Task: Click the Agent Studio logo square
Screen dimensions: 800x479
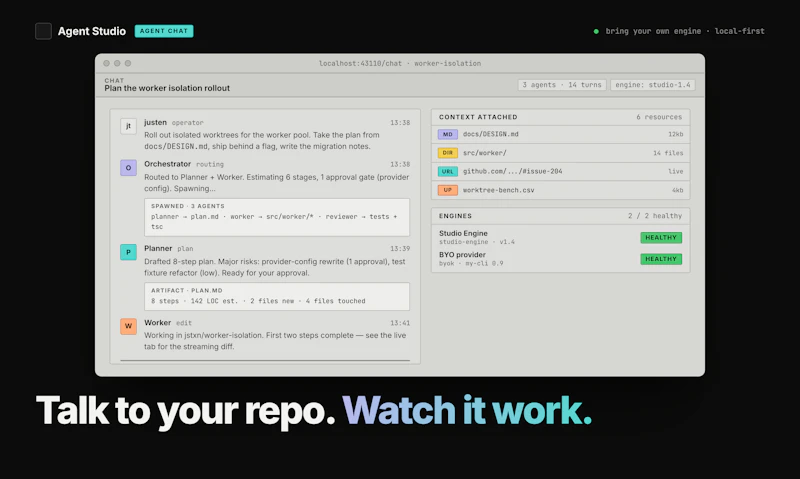Action: coord(43,31)
